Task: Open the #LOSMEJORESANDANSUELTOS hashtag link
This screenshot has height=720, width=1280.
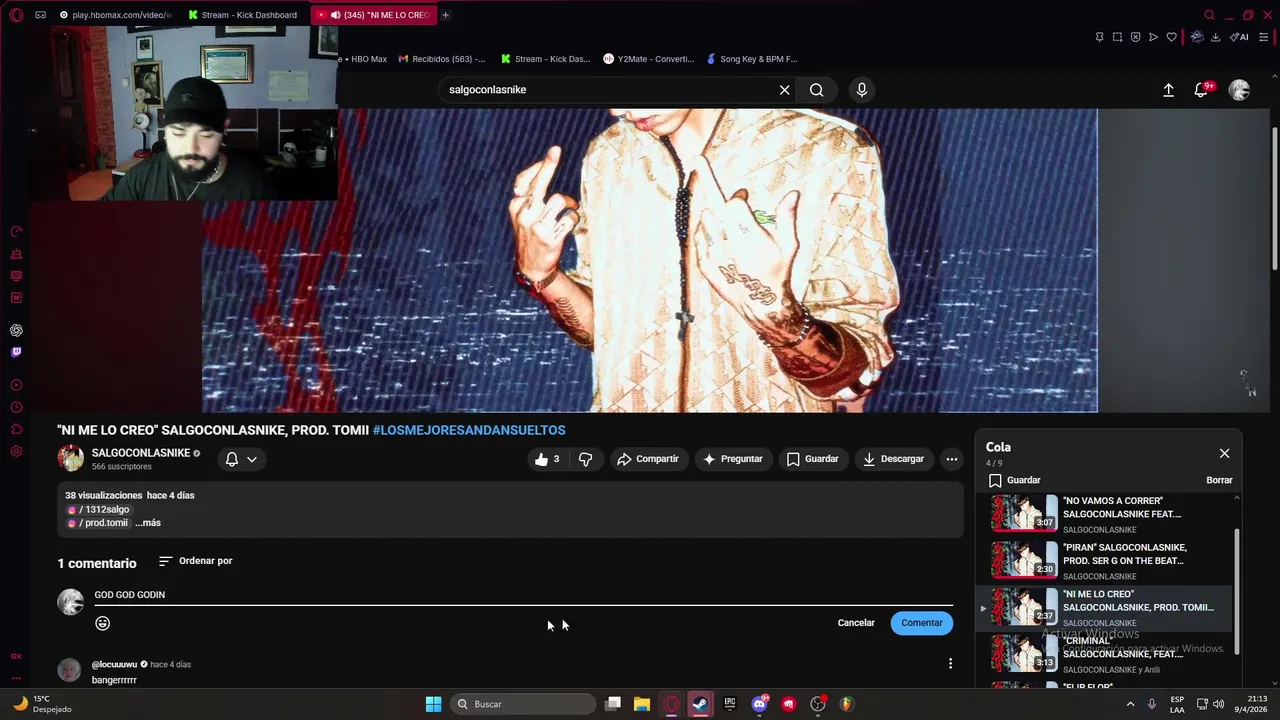Action: pyautogui.click(x=469, y=430)
